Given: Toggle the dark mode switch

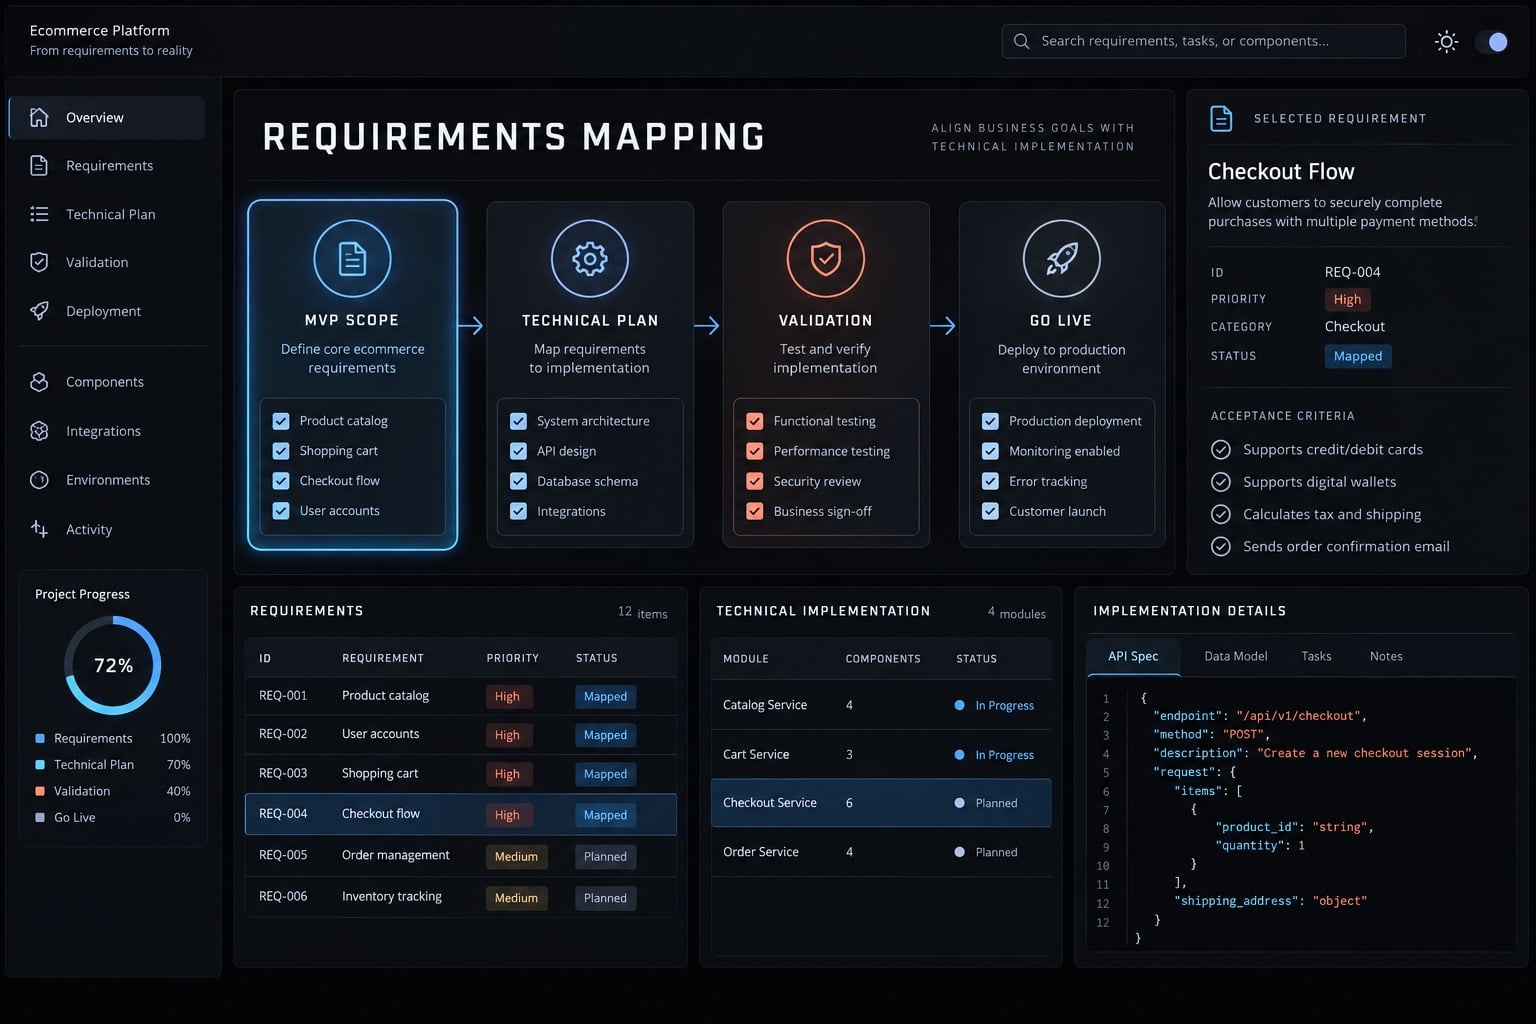Looking at the screenshot, I should coord(1493,42).
